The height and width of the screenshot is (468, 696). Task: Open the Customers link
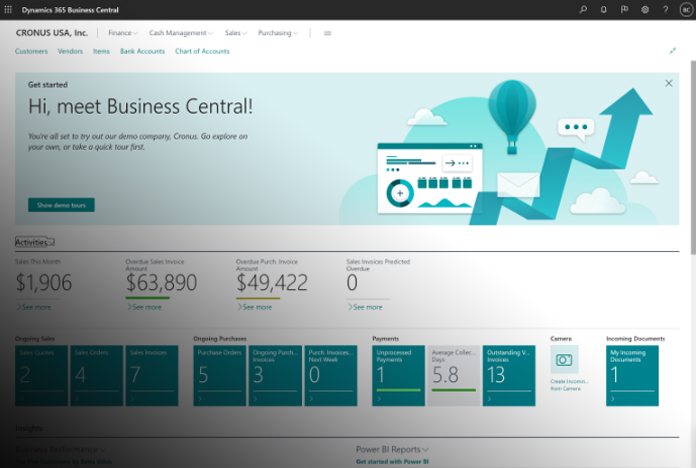click(31, 51)
